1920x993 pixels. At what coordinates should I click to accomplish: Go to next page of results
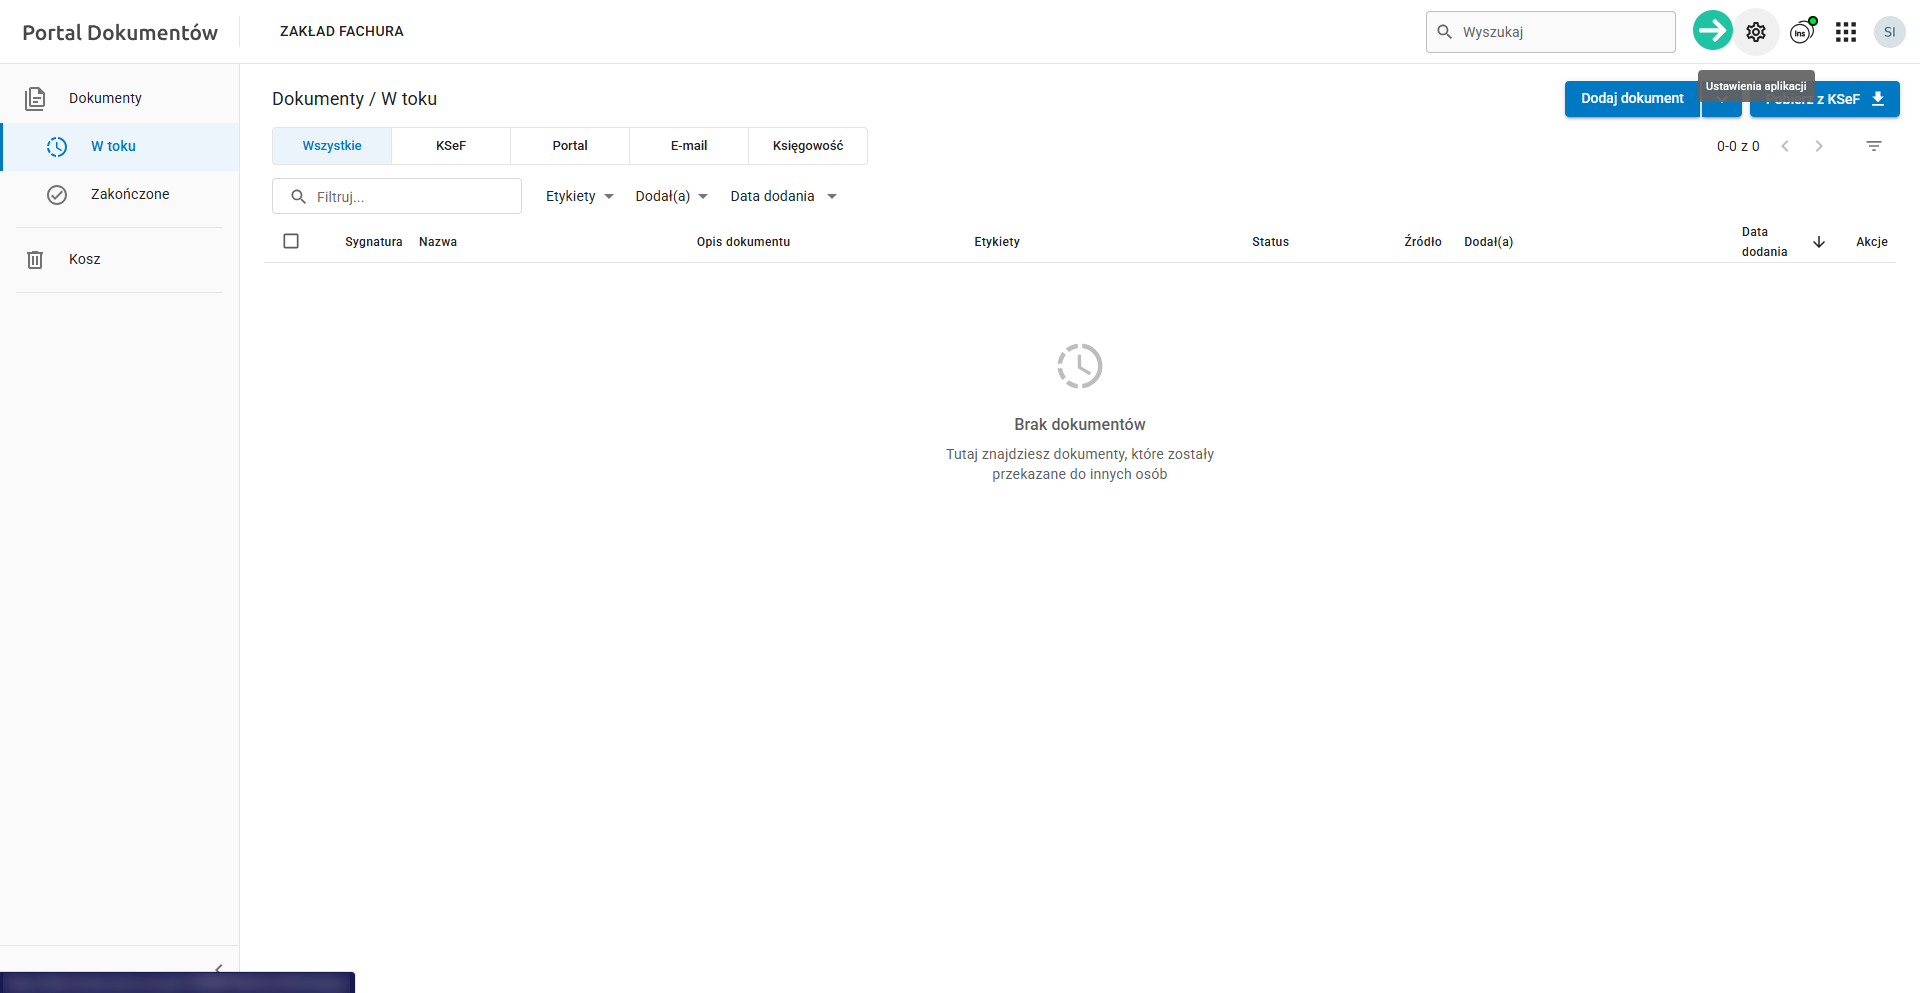click(1819, 146)
